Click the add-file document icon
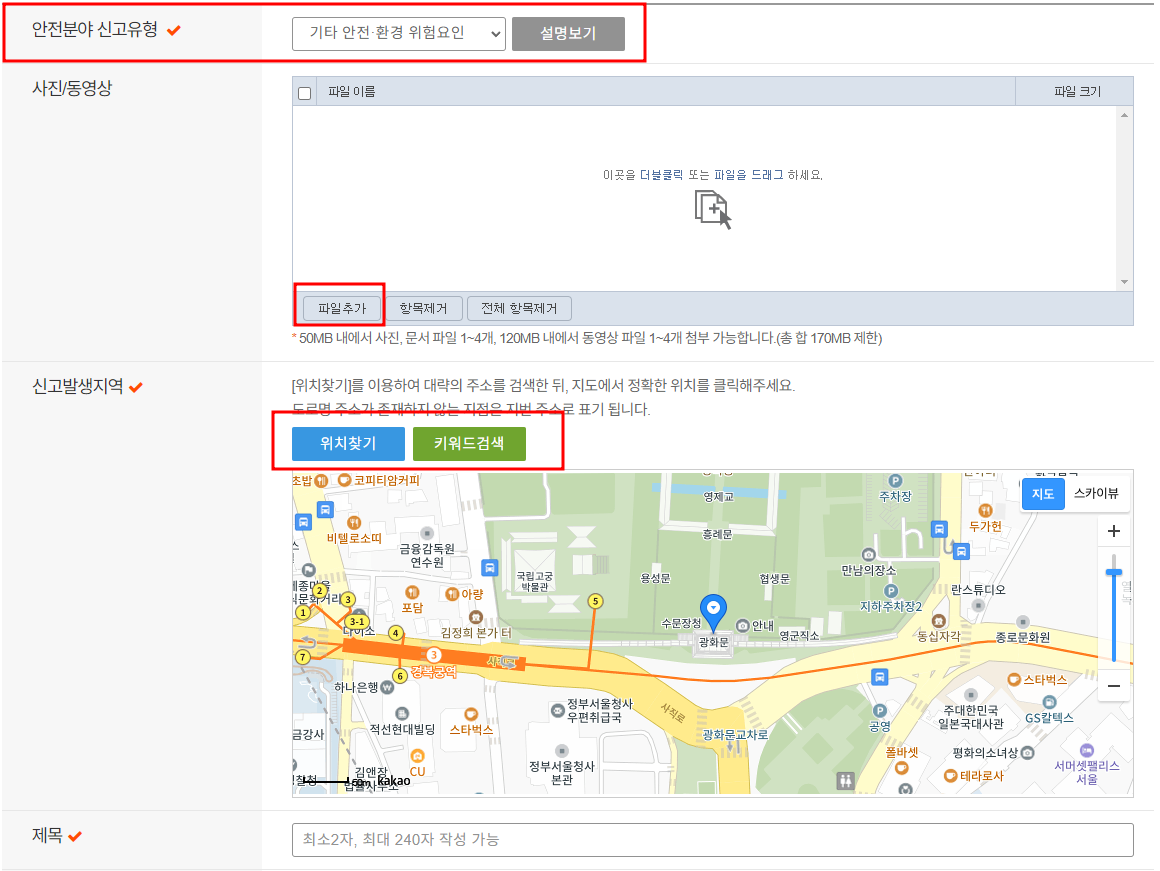Screen dimensions: 1160x871 pyautogui.click(x=712, y=209)
